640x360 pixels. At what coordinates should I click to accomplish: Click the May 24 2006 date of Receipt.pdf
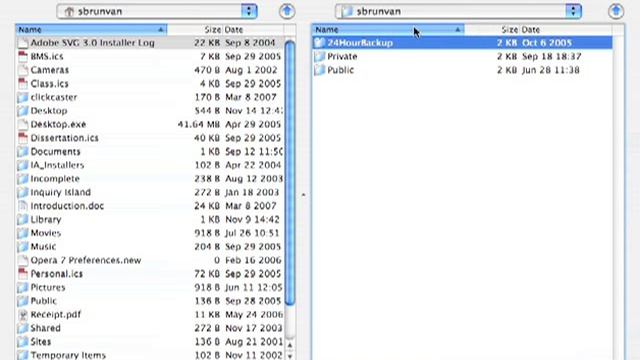(x=253, y=314)
